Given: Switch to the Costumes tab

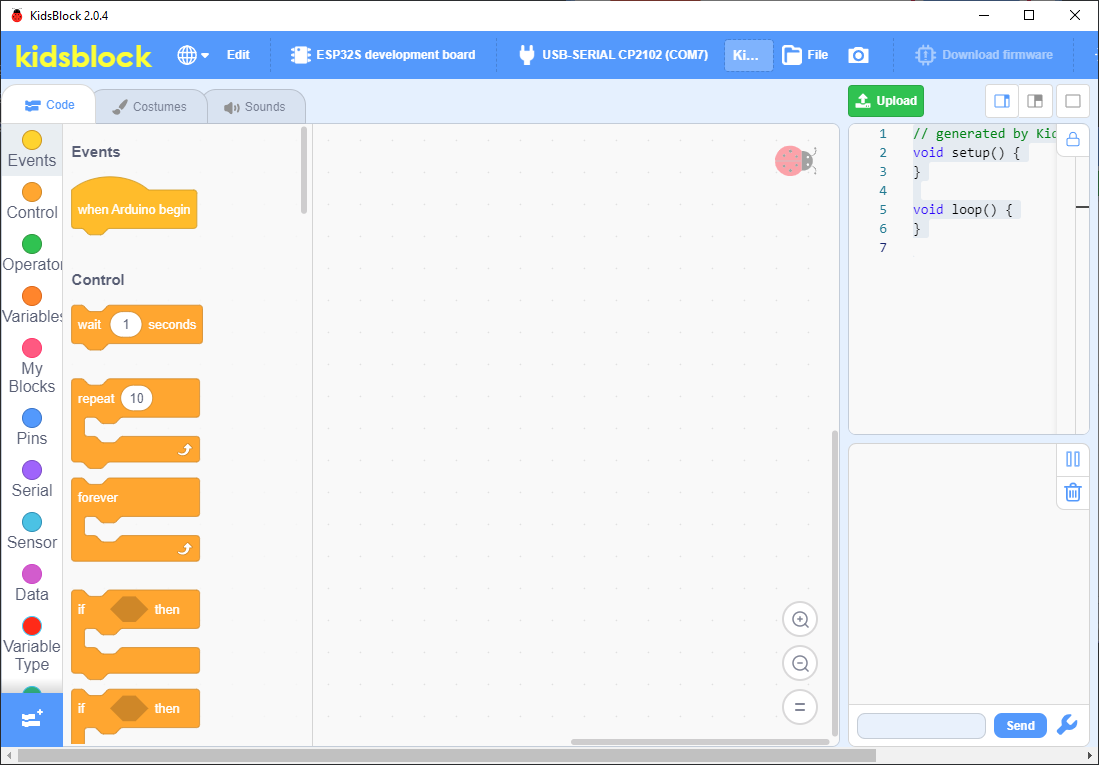Looking at the screenshot, I should (150, 107).
